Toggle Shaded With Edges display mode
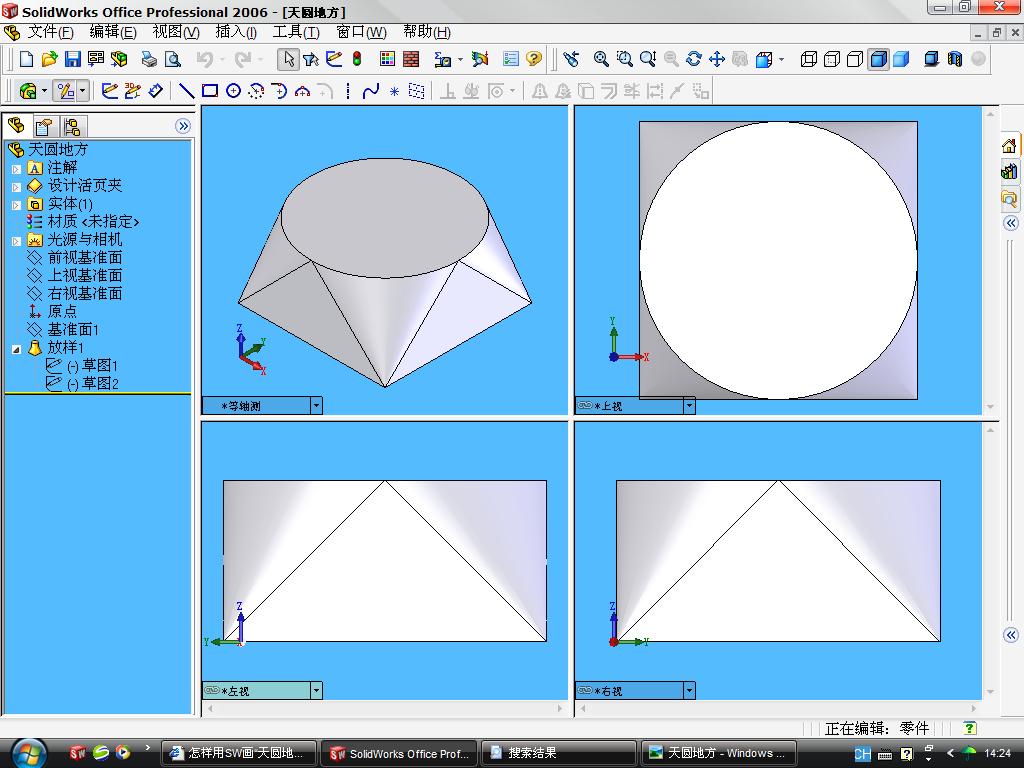The image size is (1024, 768). pyautogui.click(x=878, y=59)
